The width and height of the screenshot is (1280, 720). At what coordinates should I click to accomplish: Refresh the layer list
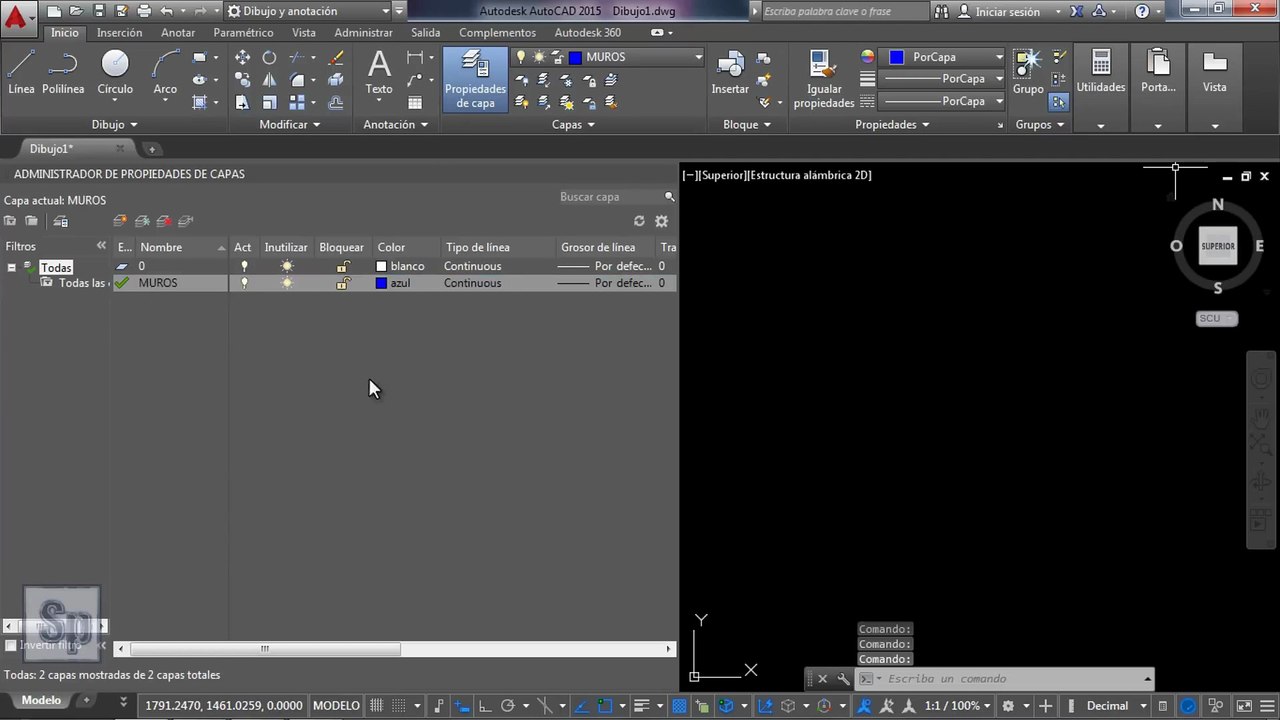coord(640,221)
